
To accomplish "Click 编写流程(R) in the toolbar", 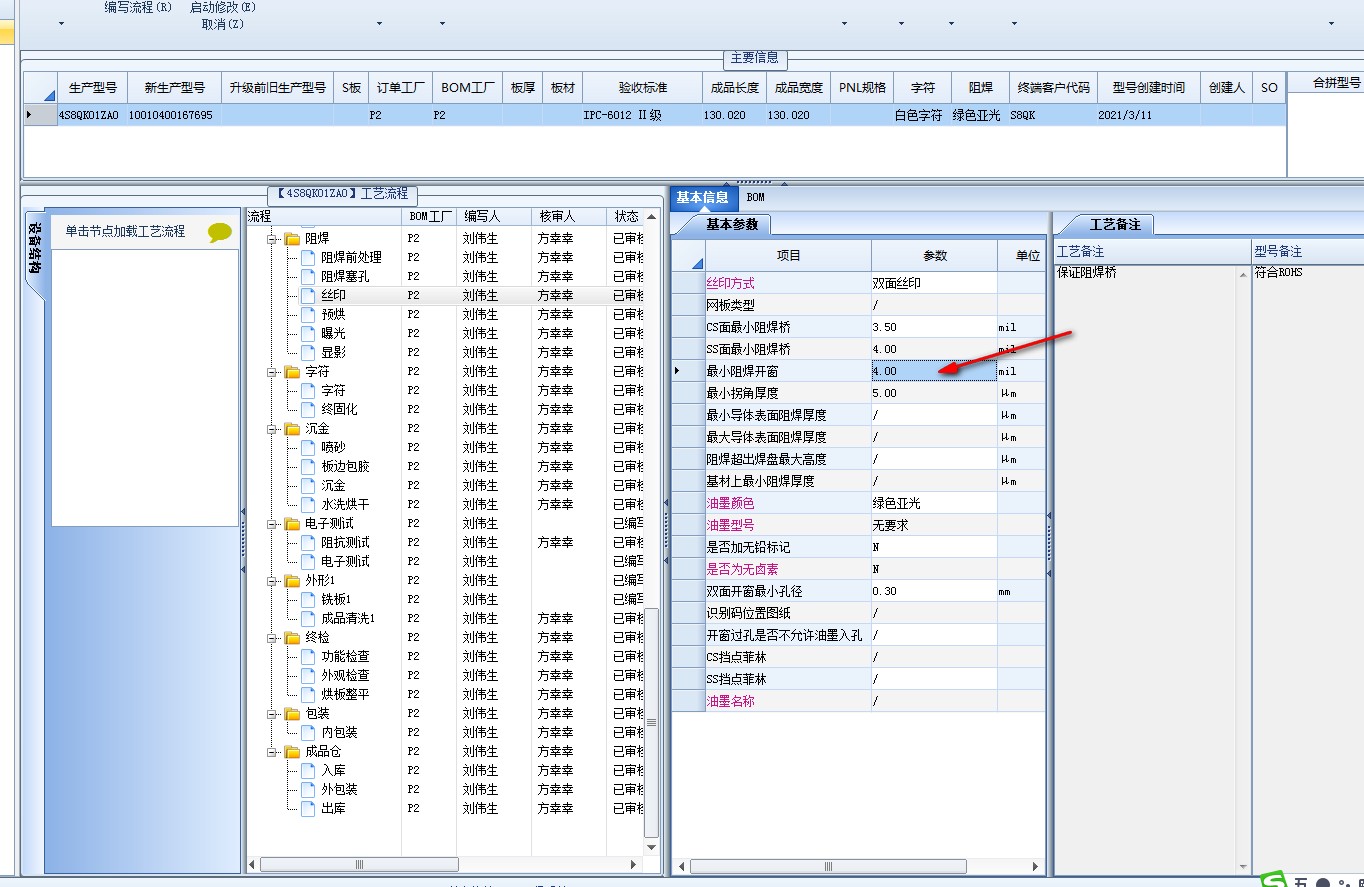I will pyautogui.click(x=138, y=7).
